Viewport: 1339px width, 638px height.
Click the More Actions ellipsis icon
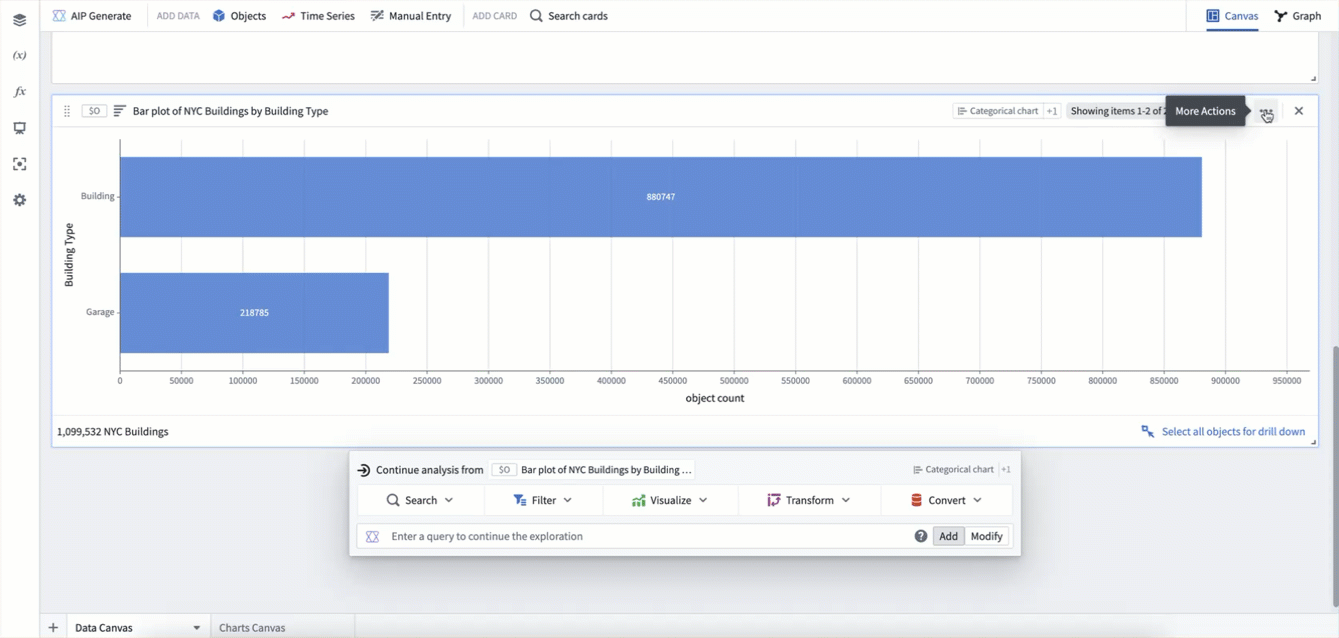(x=1266, y=111)
